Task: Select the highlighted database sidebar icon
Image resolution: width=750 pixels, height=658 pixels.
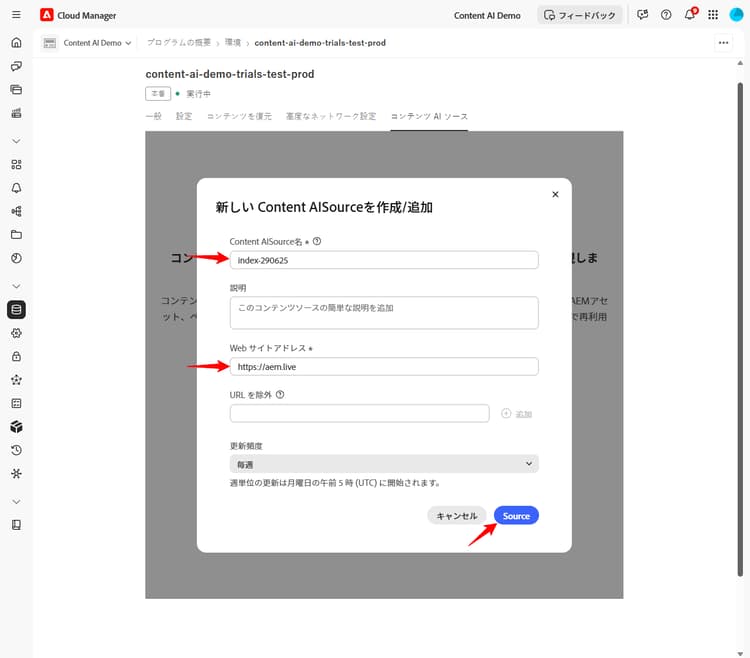Action: (x=16, y=309)
